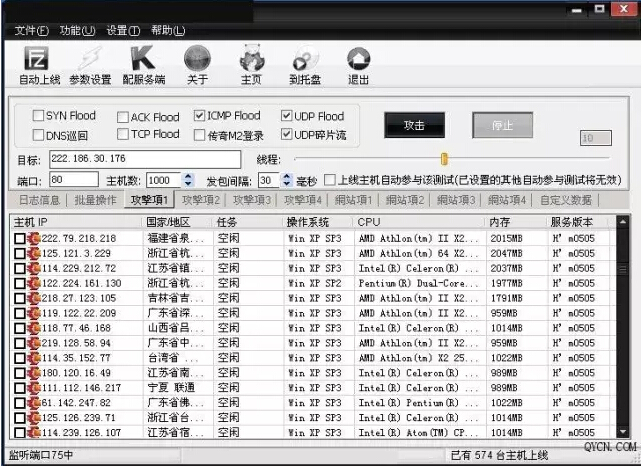Screen dimensions: 643x468
Task: Click into the 端口 input field
Action: tap(73, 181)
